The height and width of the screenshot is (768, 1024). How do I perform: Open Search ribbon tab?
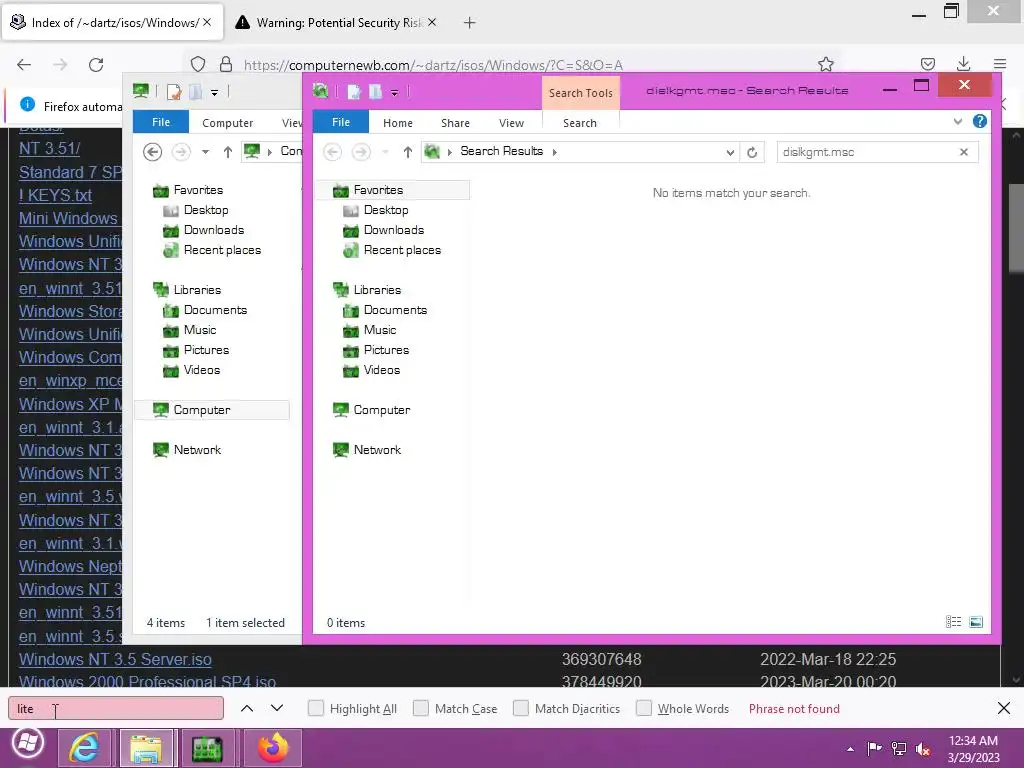click(x=580, y=123)
